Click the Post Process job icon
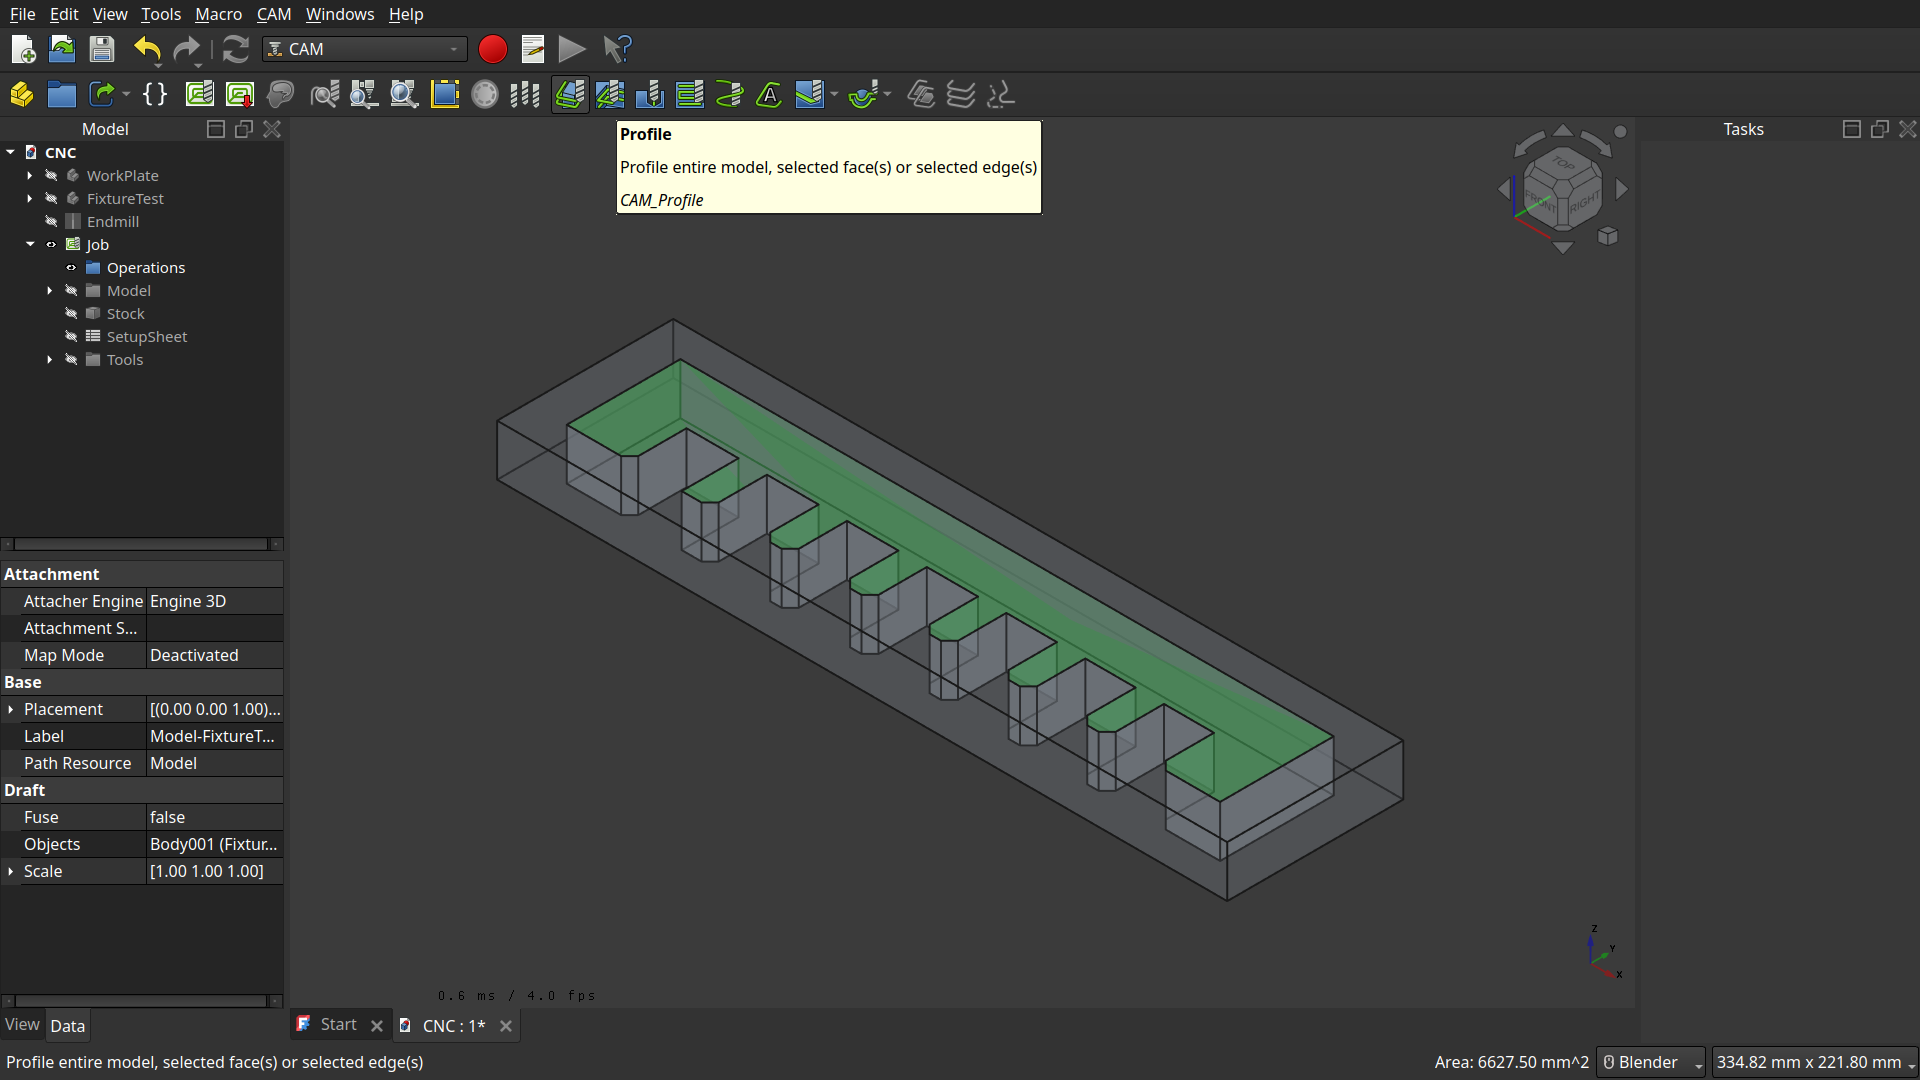Screen dimensions: 1920x1080 click(240, 95)
